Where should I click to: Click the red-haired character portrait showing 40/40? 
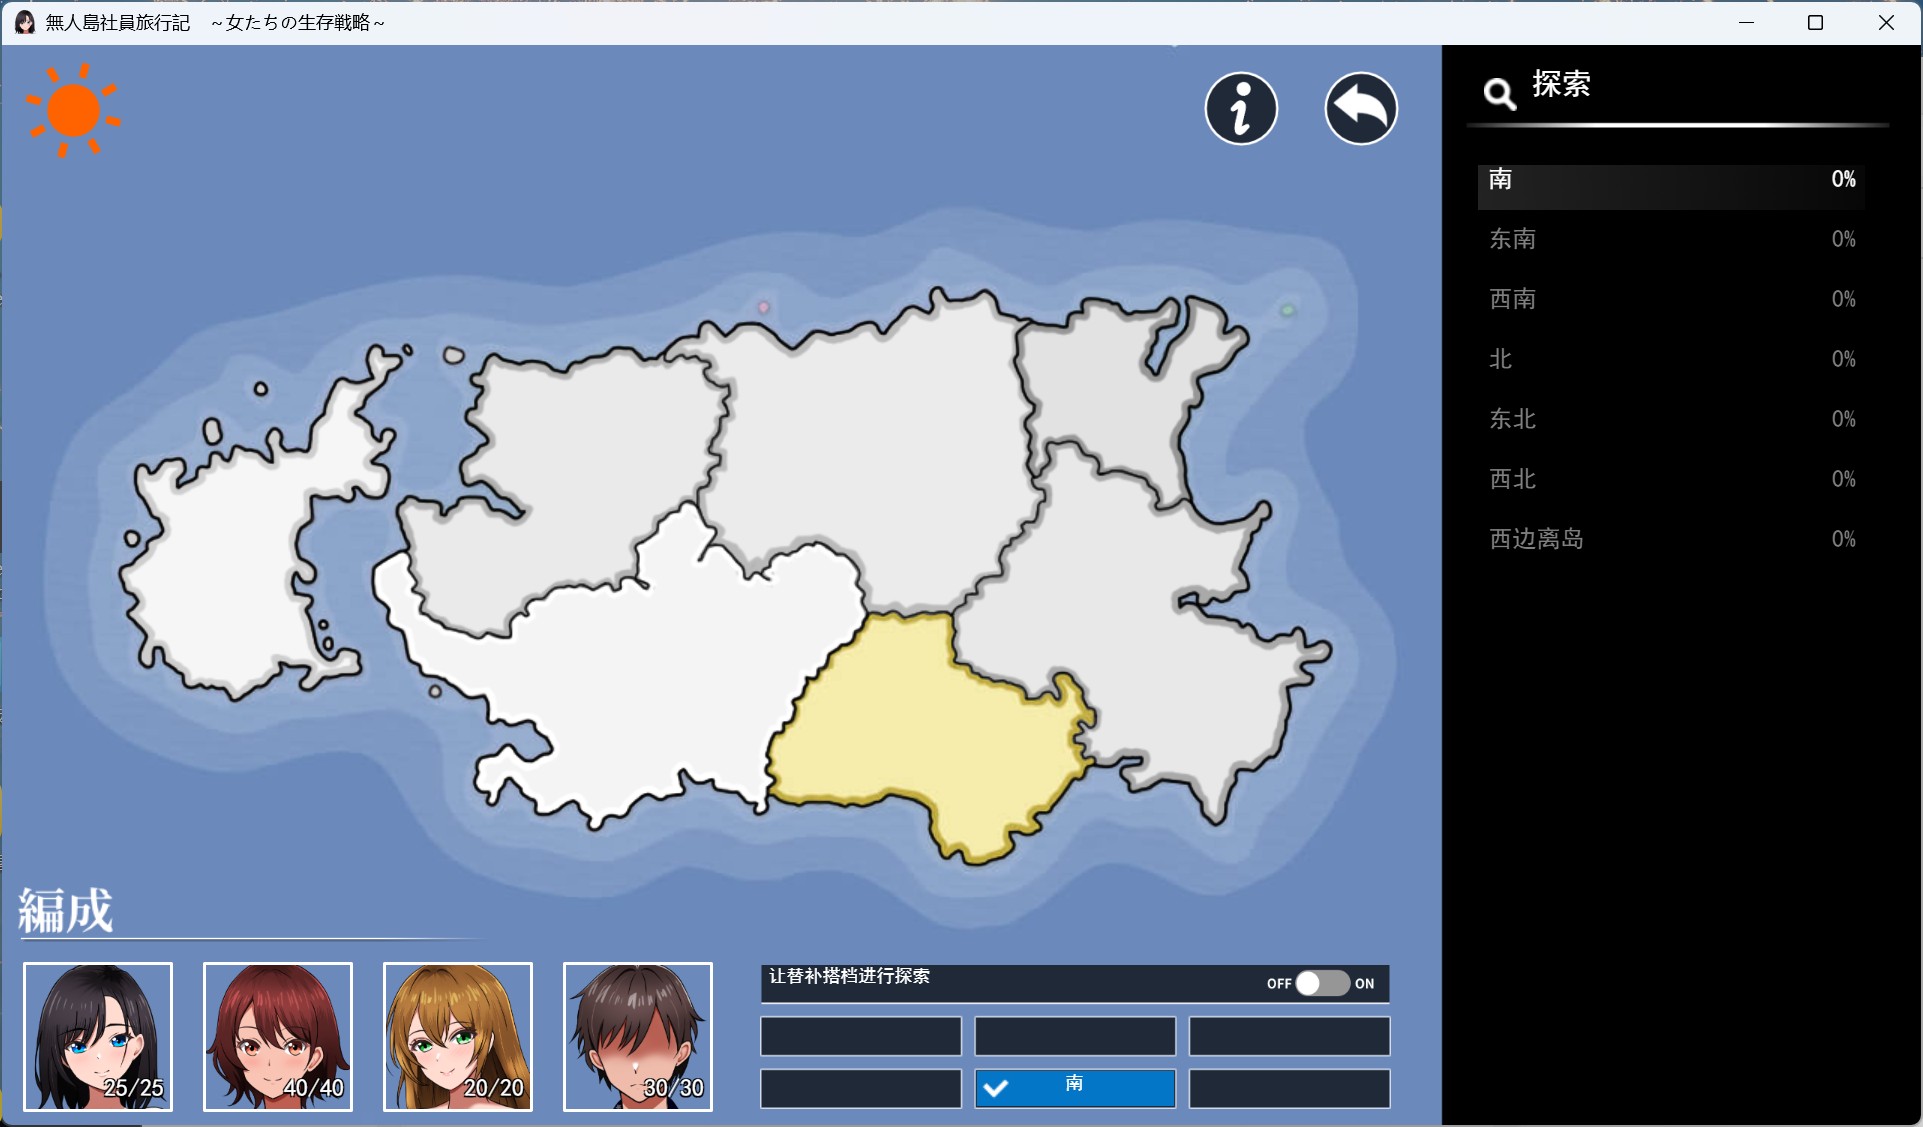click(x=277, y=1037)
